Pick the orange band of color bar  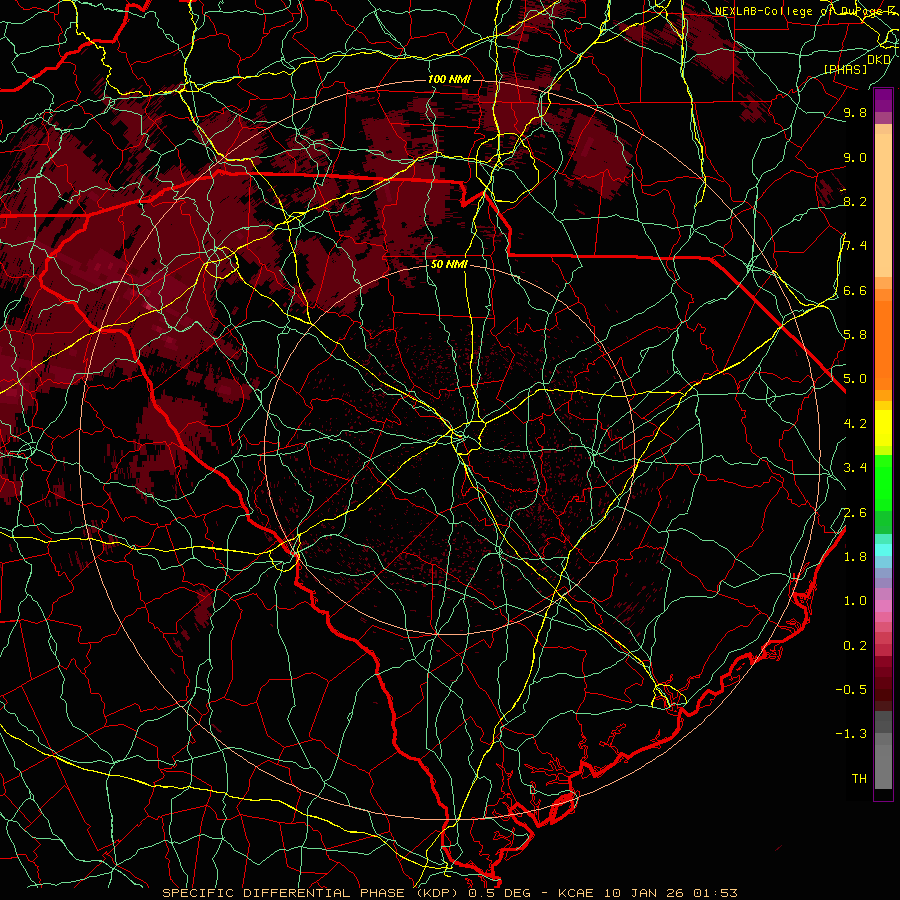point(883,345)
